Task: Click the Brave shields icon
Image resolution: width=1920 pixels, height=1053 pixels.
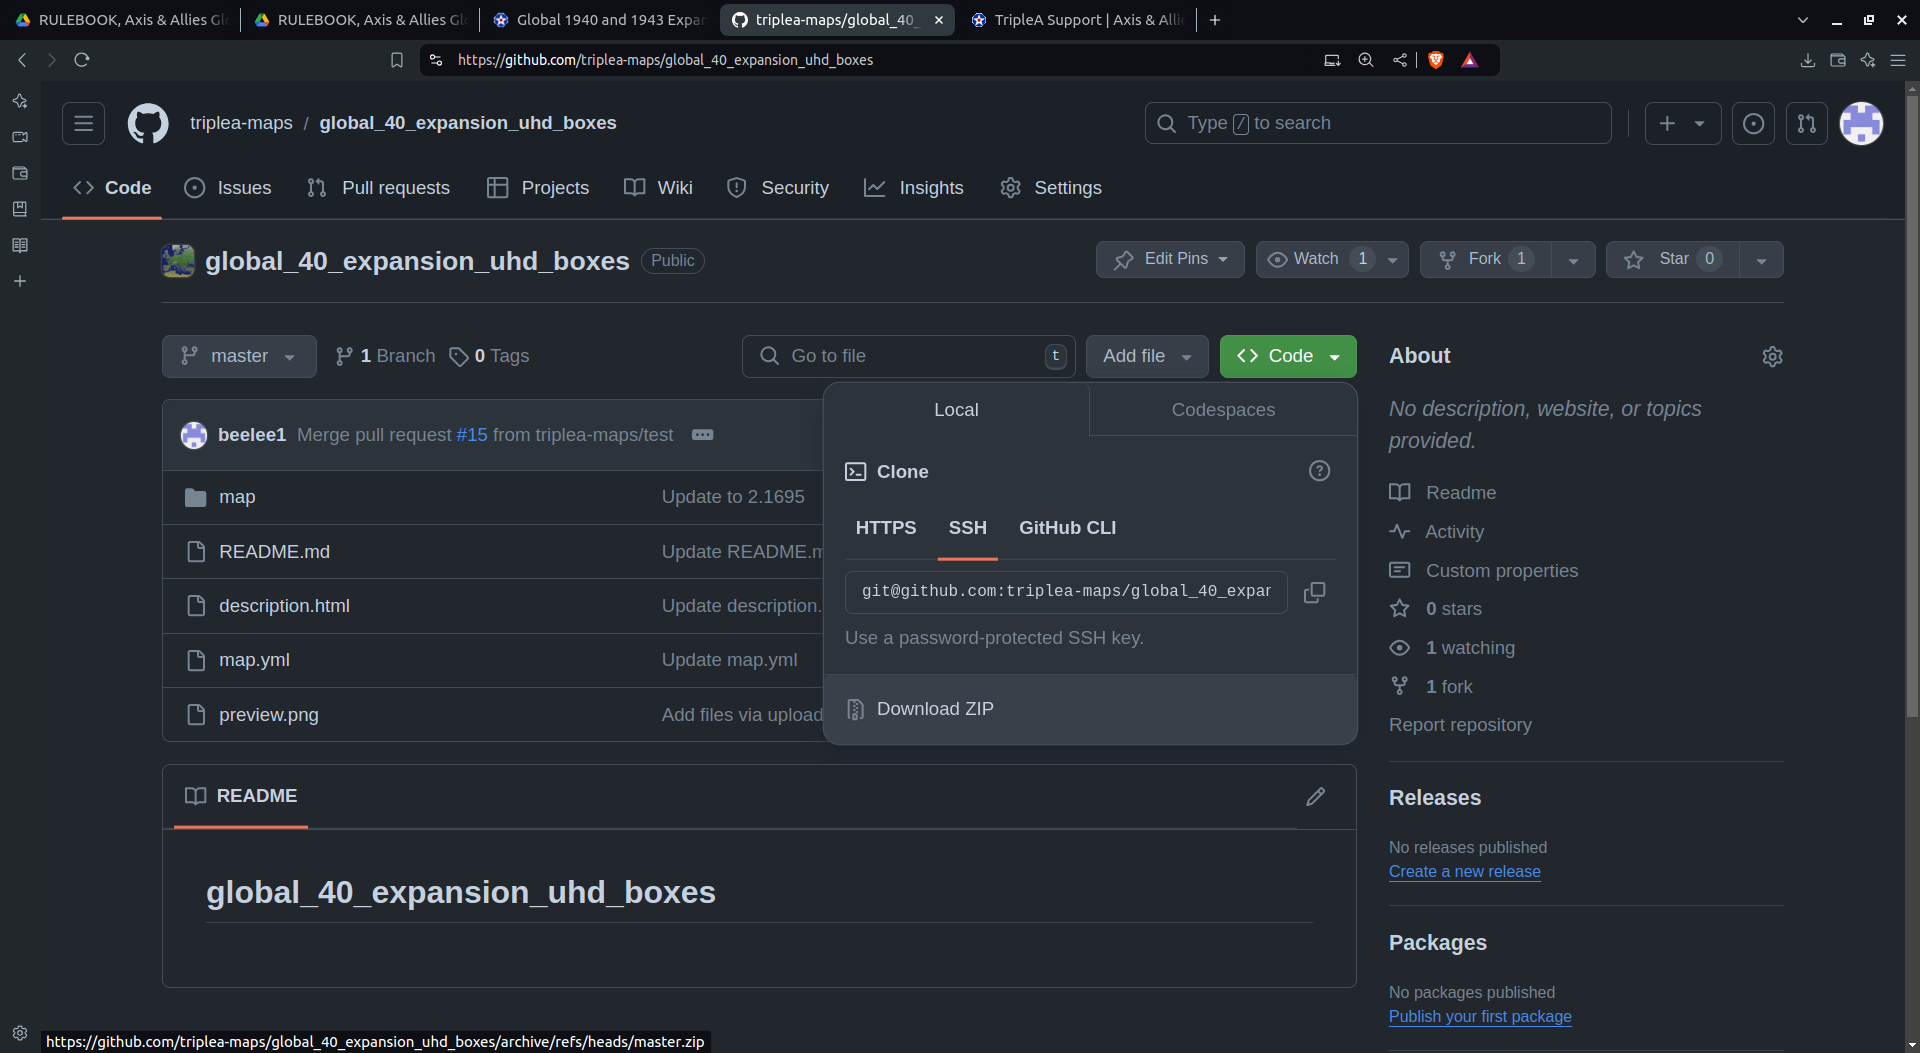Action: tap(1436, 60)
